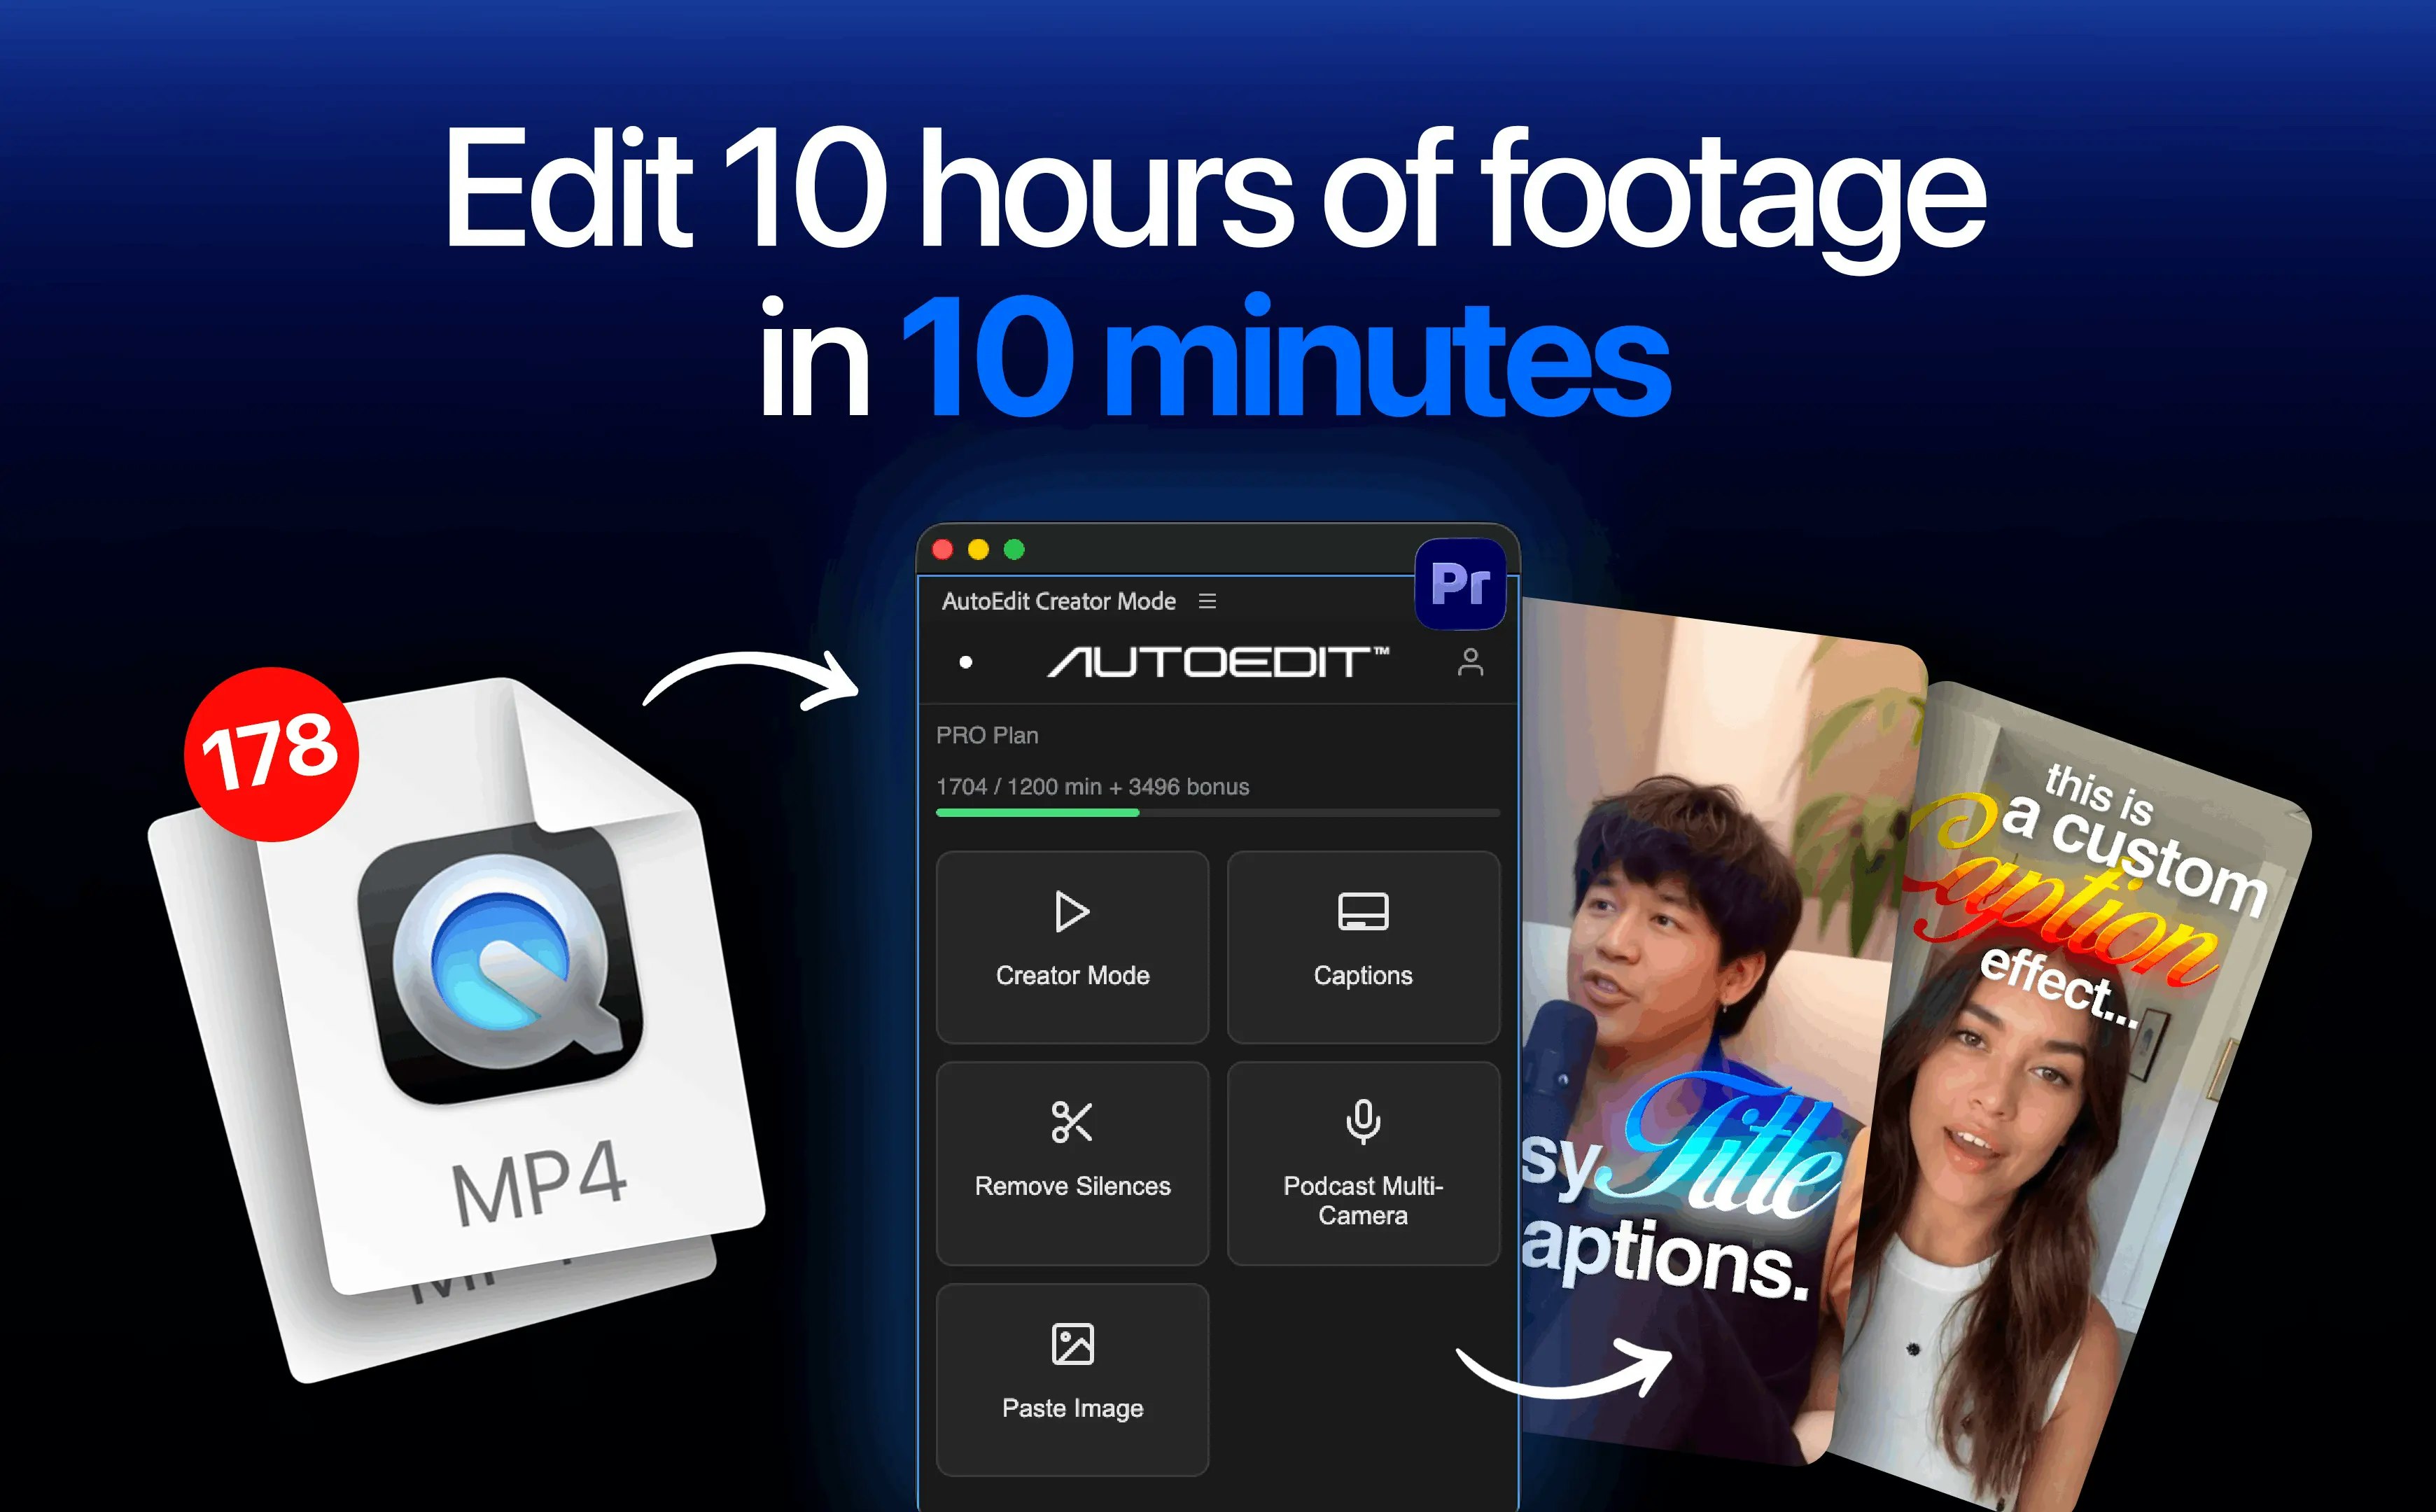Screen dimensions: 2436x1512
Task: Click the white status dot beside the AUTOEDIT logo
Action: (x=965, y=662)
